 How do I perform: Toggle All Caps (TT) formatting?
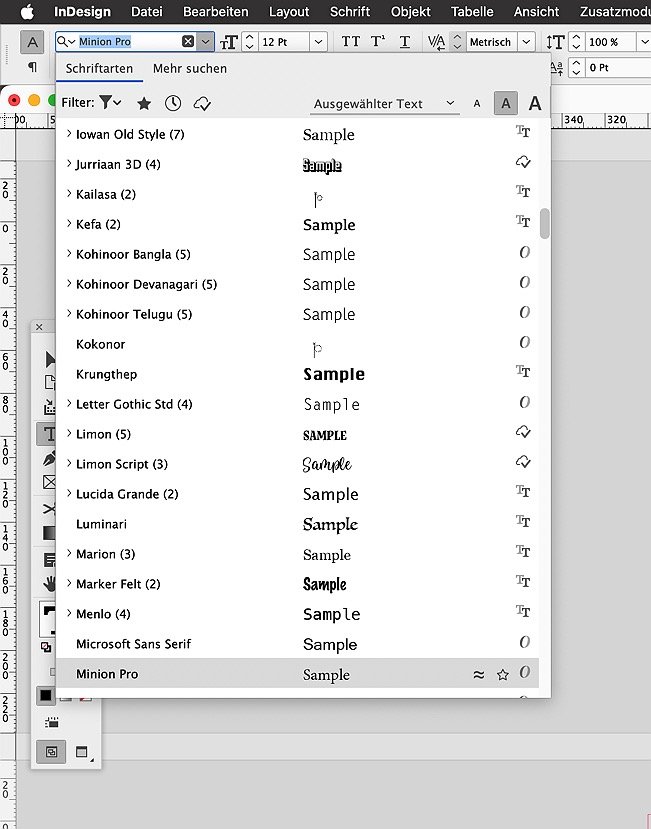point(350,42)
